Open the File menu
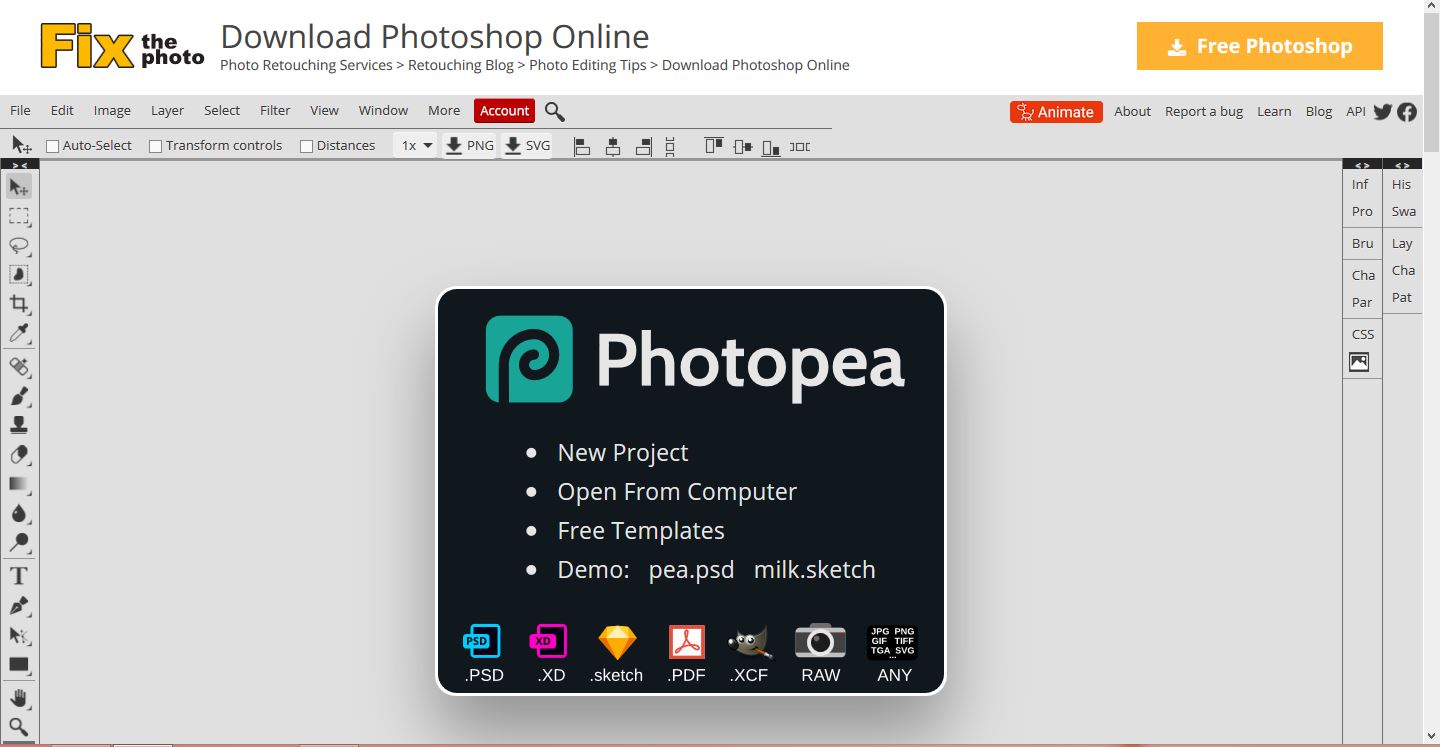 click(20, 111)
